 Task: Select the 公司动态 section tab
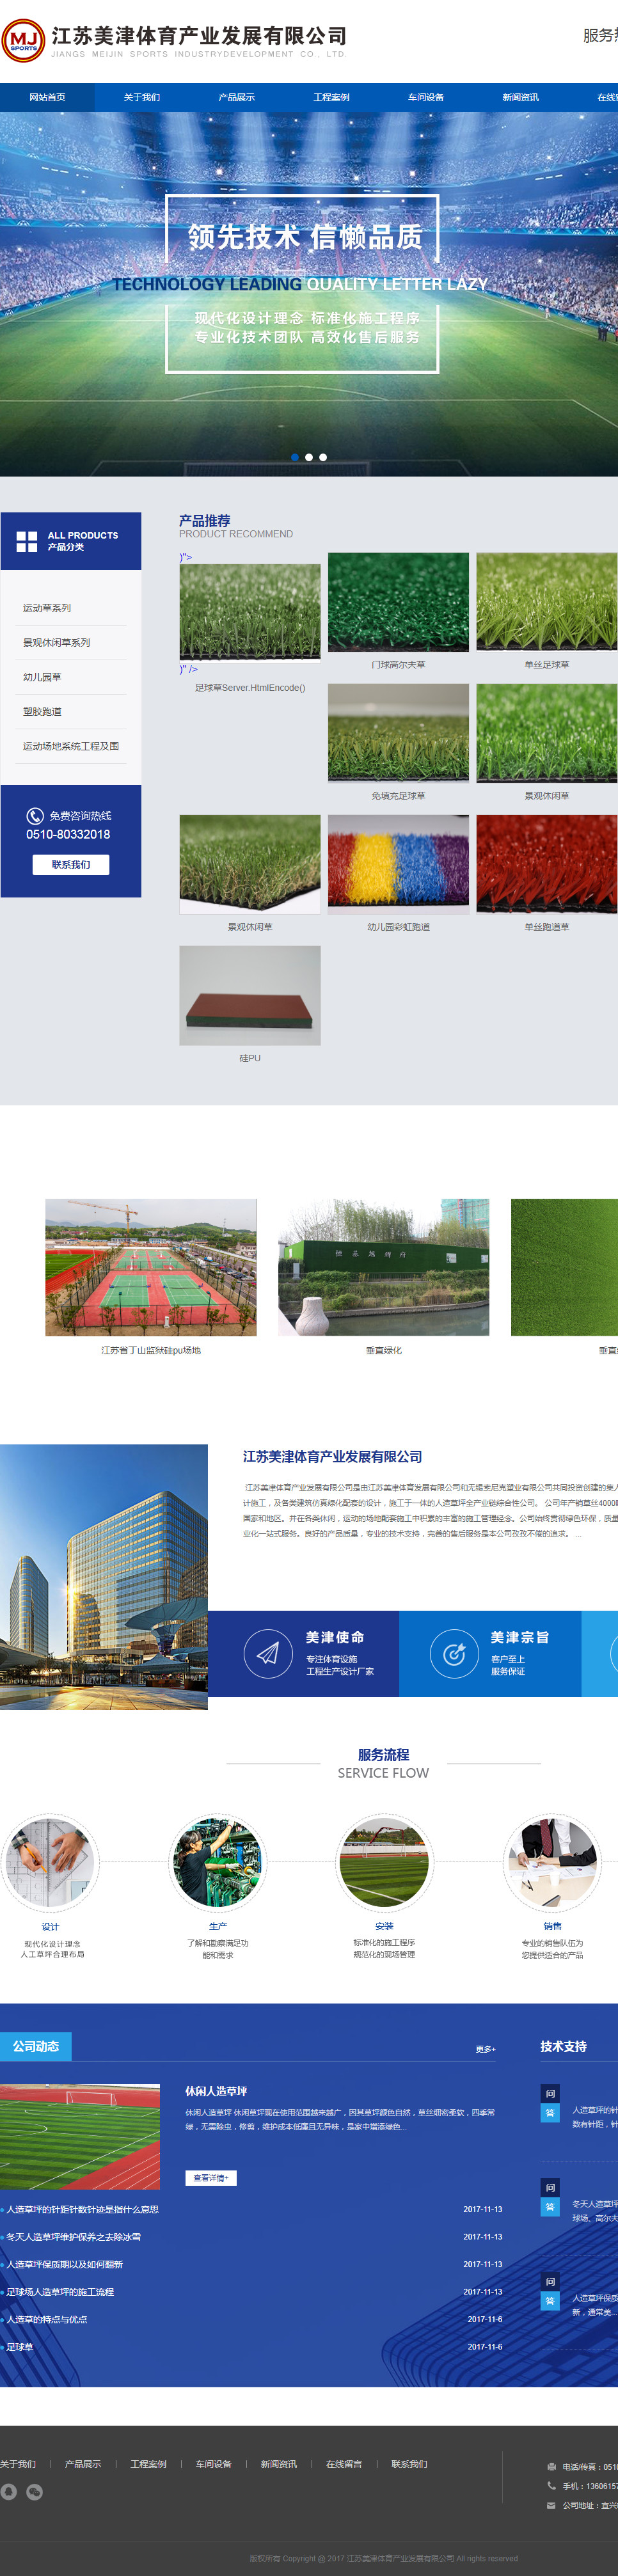click(36, 2046)
